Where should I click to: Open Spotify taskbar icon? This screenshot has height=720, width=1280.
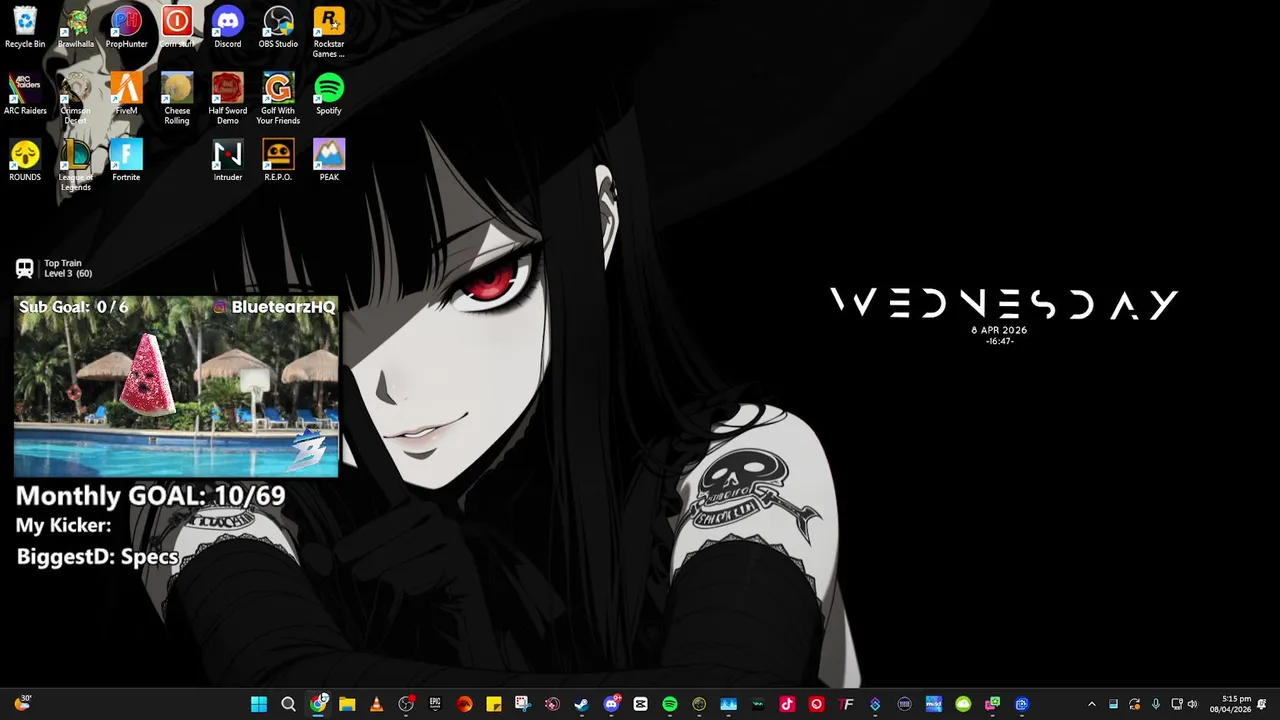tap(670, 704)
